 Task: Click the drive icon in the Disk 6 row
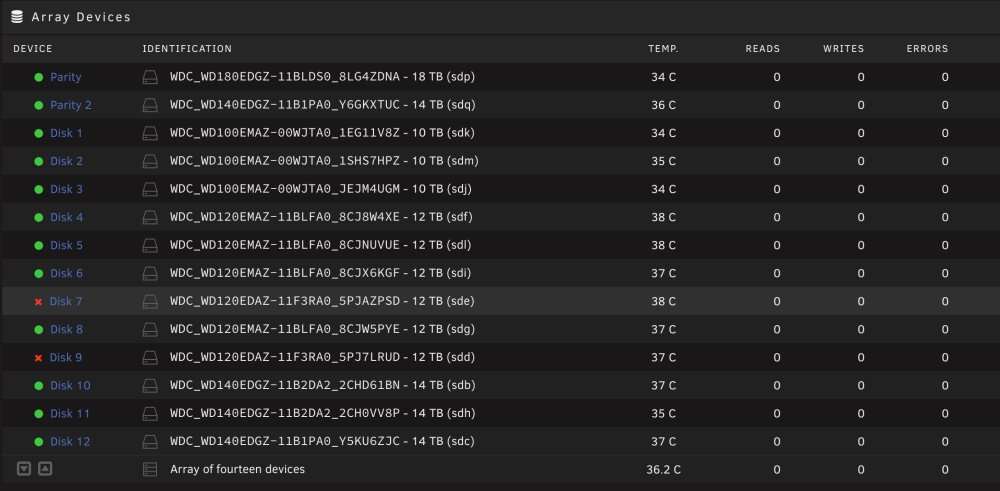(150, 274)
